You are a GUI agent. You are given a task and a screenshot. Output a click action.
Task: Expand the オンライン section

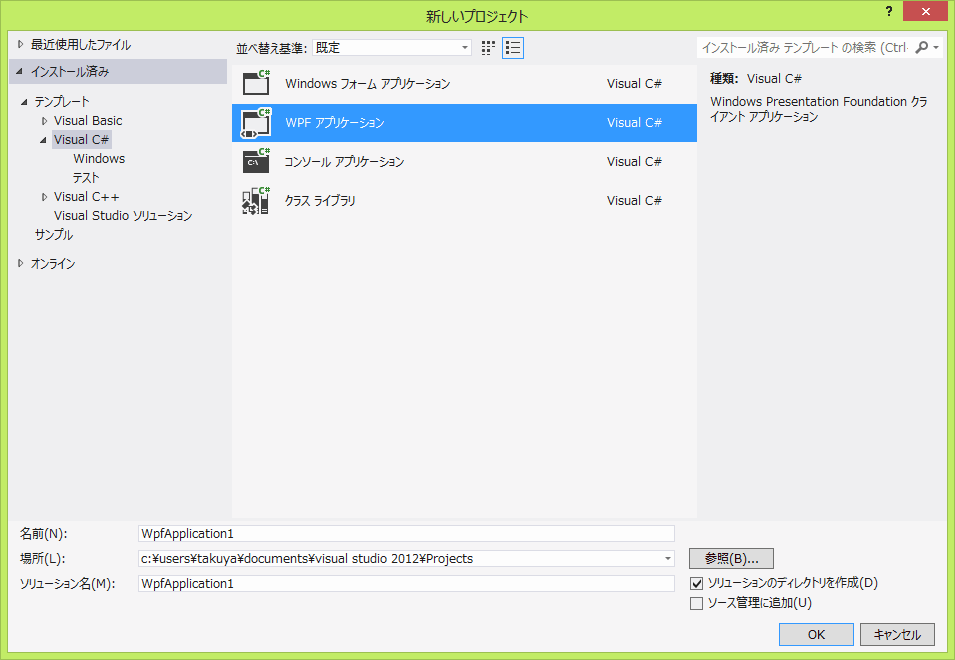pyautogui.click(x=20, y=264)
